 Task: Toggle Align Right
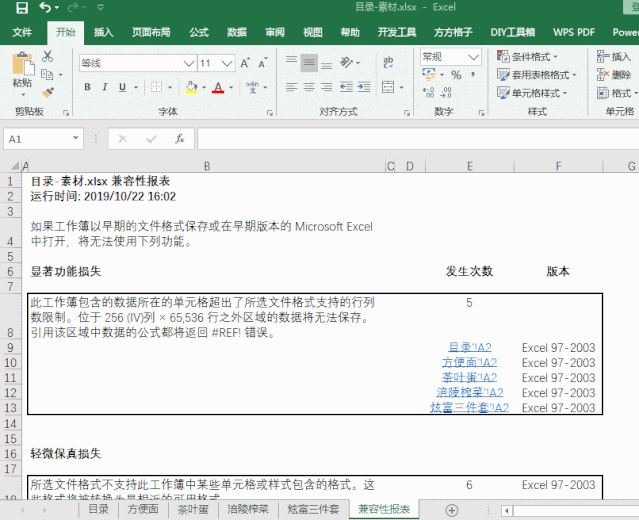point(326,87)
